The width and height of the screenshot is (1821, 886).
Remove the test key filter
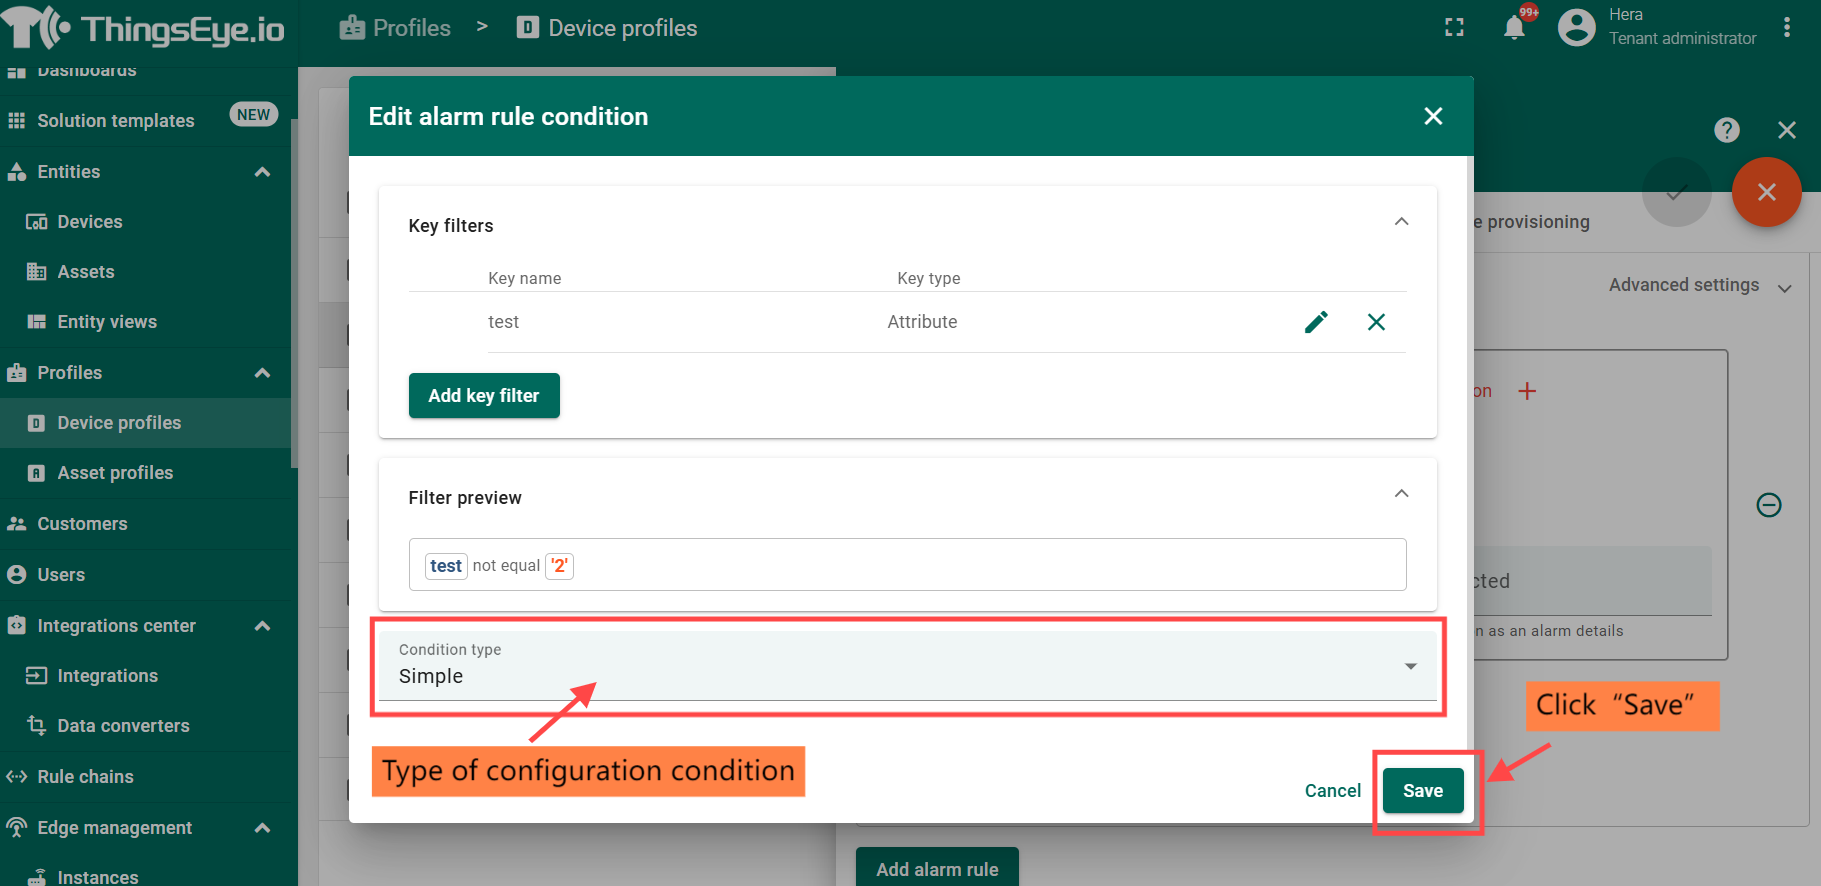point(1376,322)
